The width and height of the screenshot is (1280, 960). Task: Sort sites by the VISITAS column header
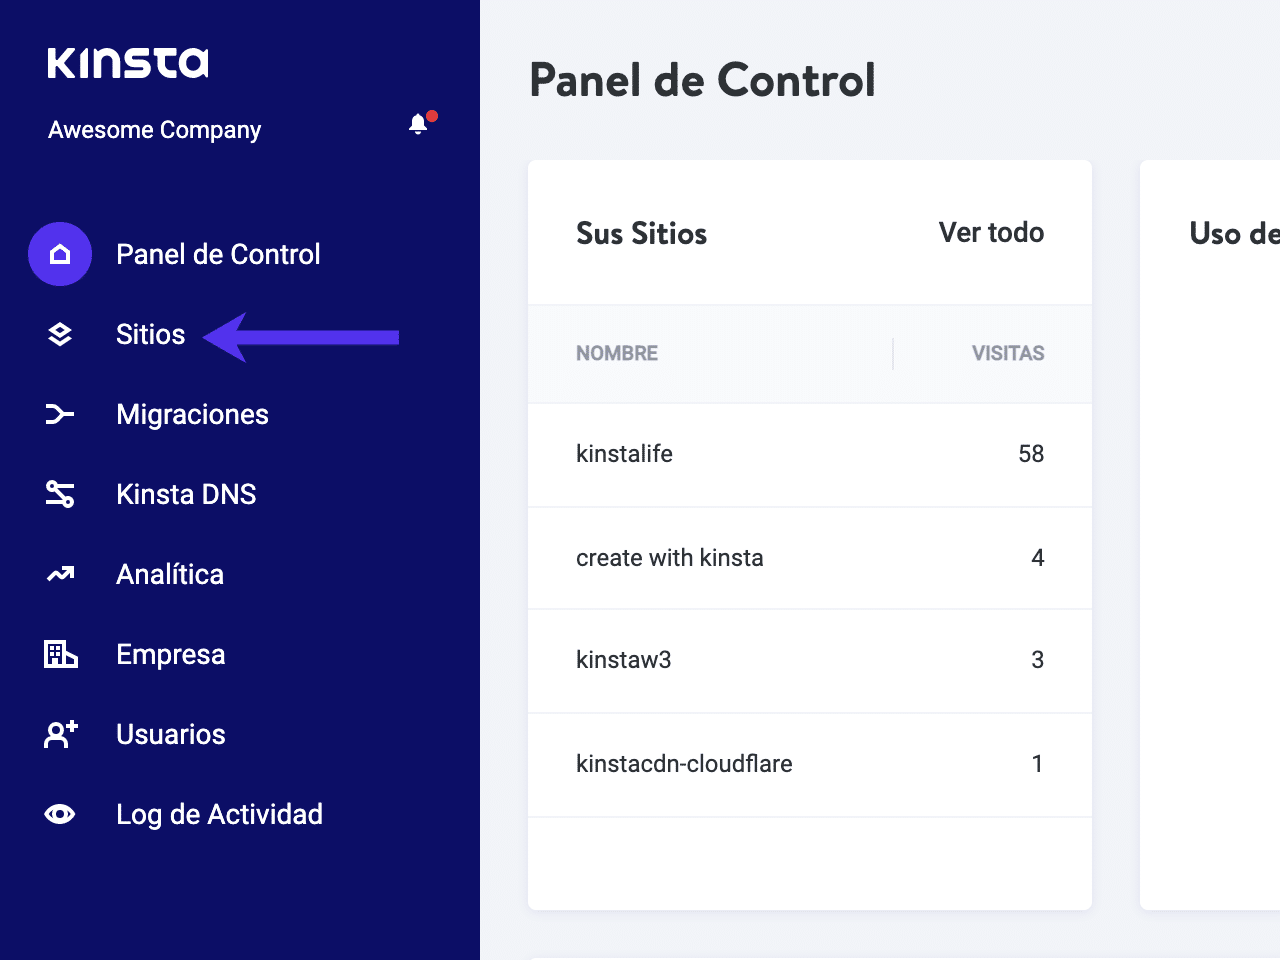[x=1007, y=353]
